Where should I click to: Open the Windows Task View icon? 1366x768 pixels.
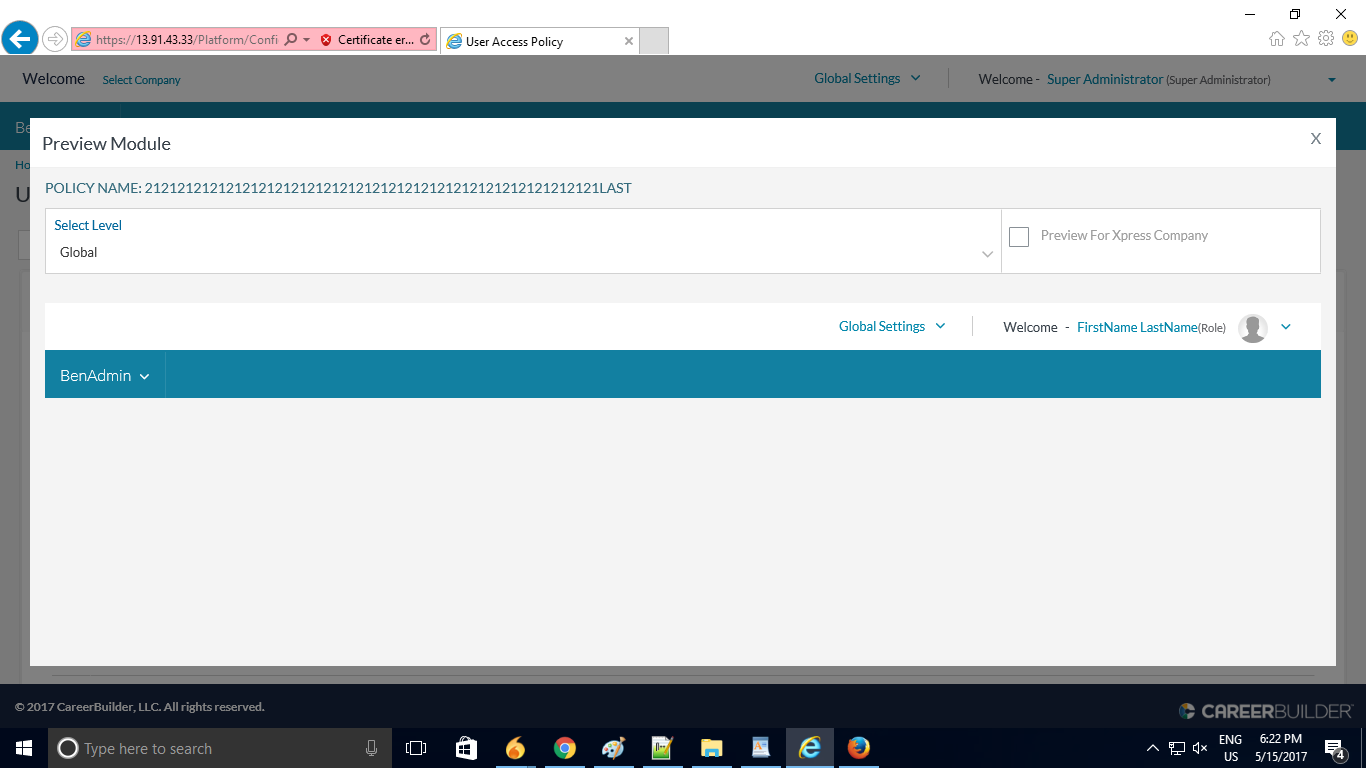[416, 748]
